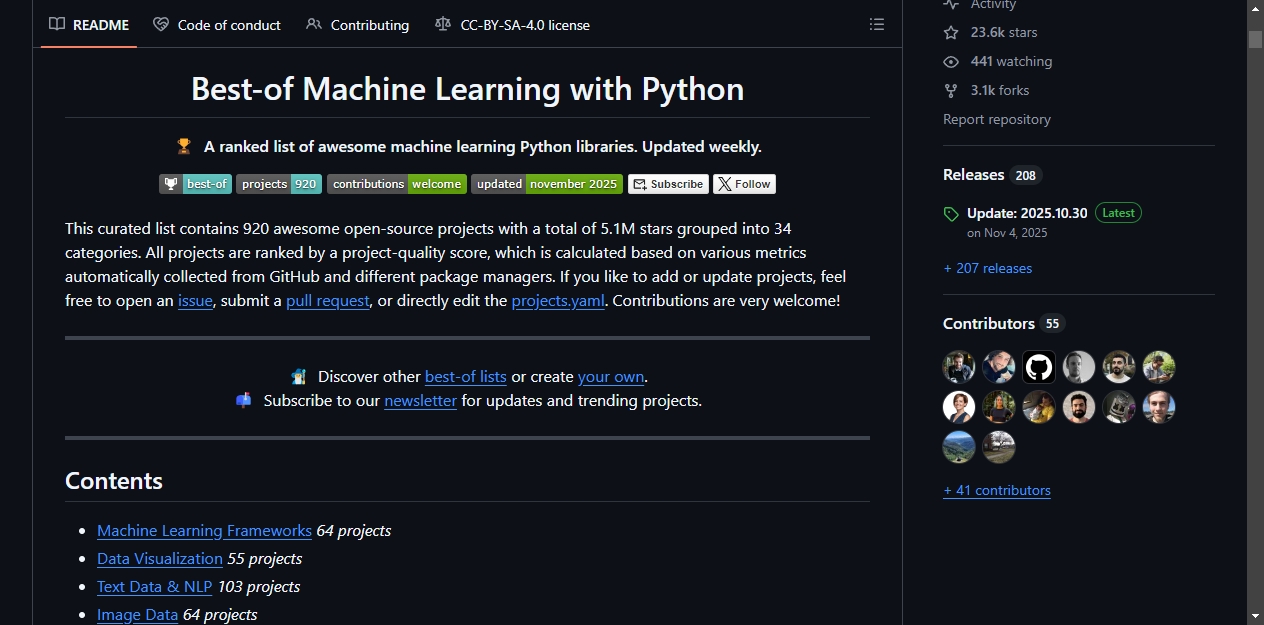Viewport: 1264px width, 625px height.
Task: Go to Machine Learning Frameworks section
Action: [x=204, y=530]
